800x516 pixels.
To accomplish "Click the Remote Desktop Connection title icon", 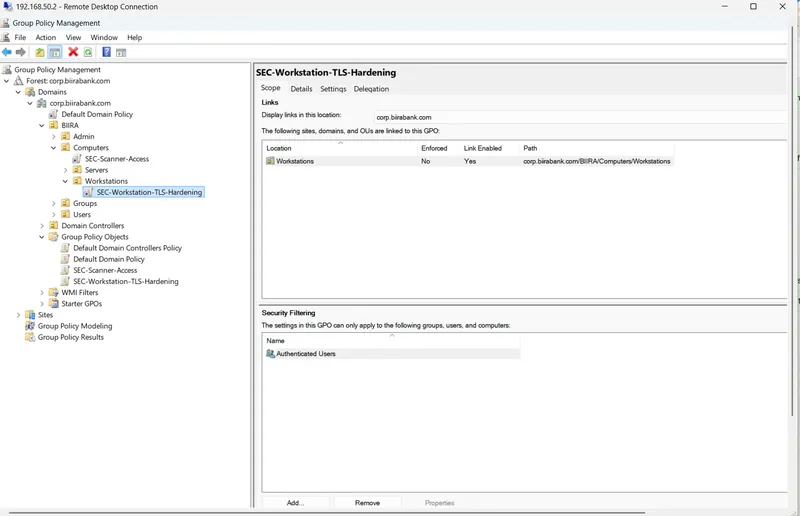I will point(8,7).
